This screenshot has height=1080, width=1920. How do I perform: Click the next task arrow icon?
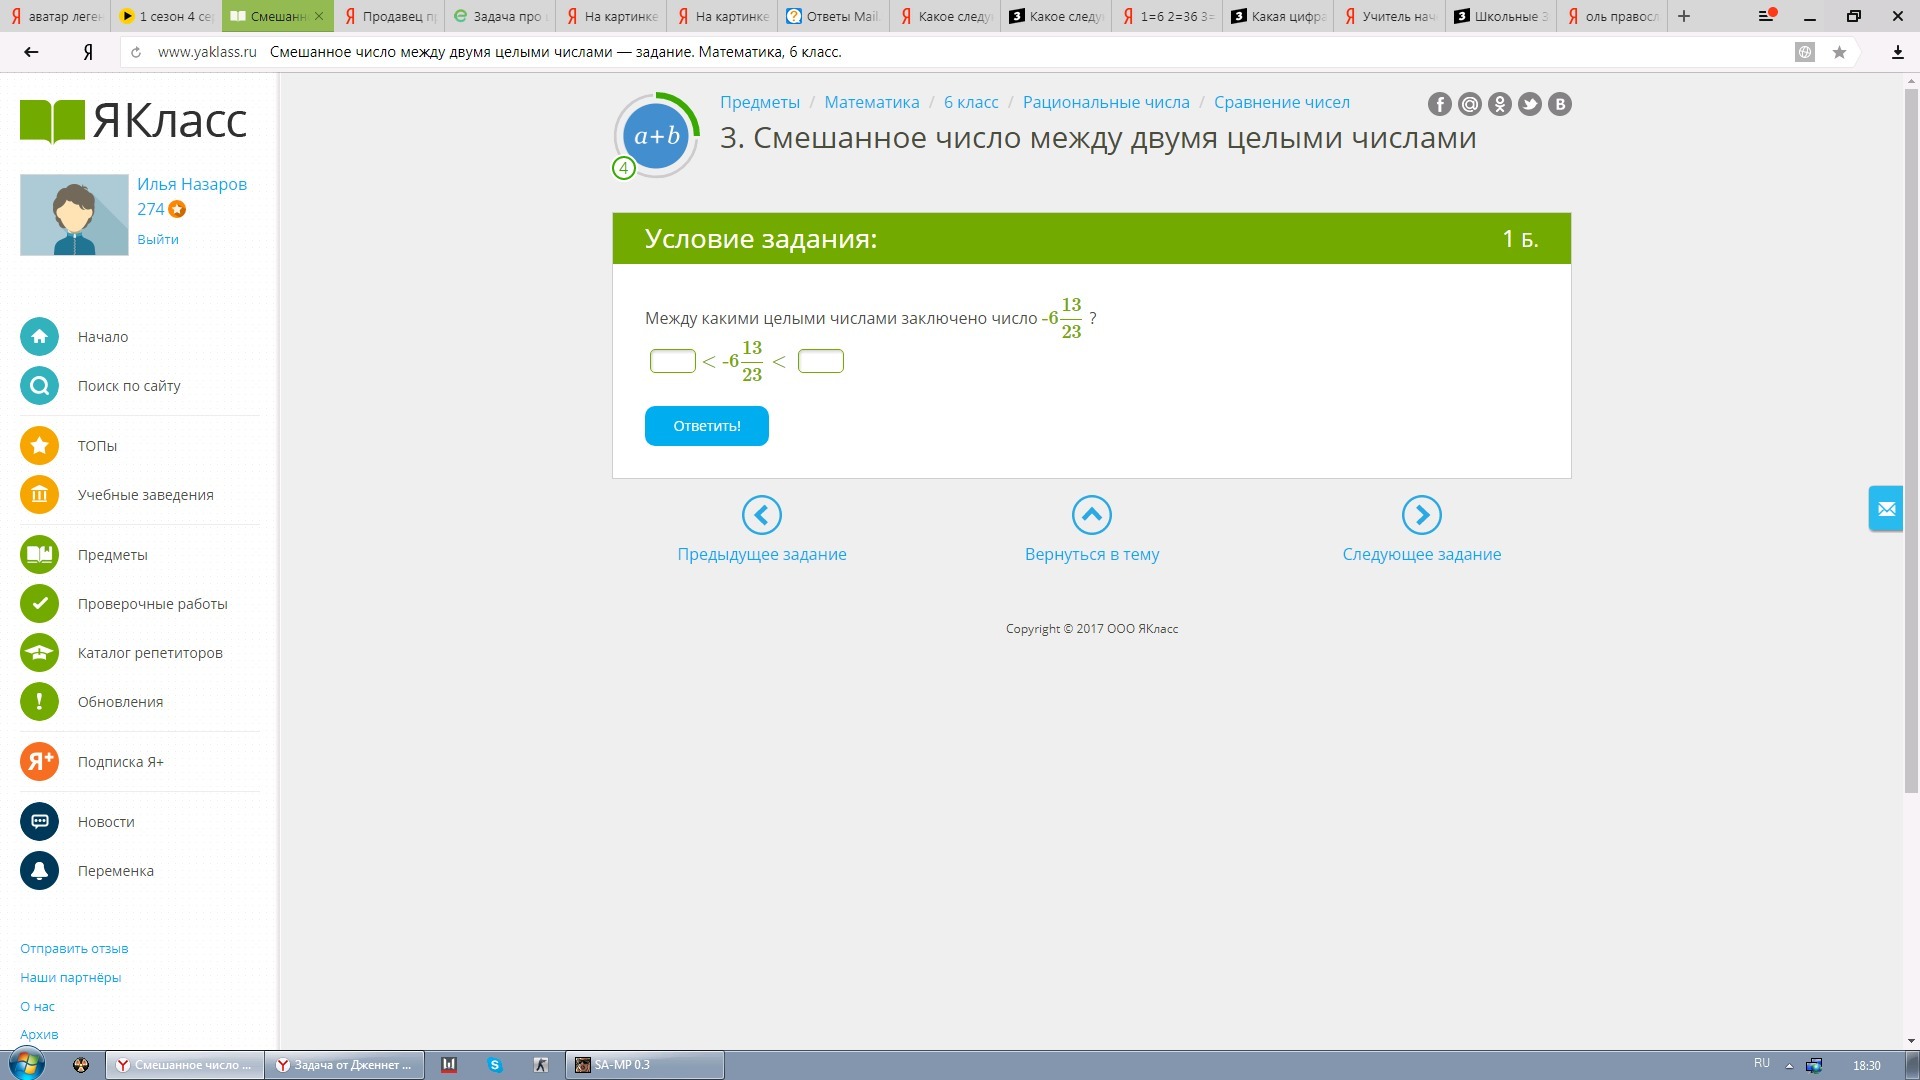point(1421,516)
